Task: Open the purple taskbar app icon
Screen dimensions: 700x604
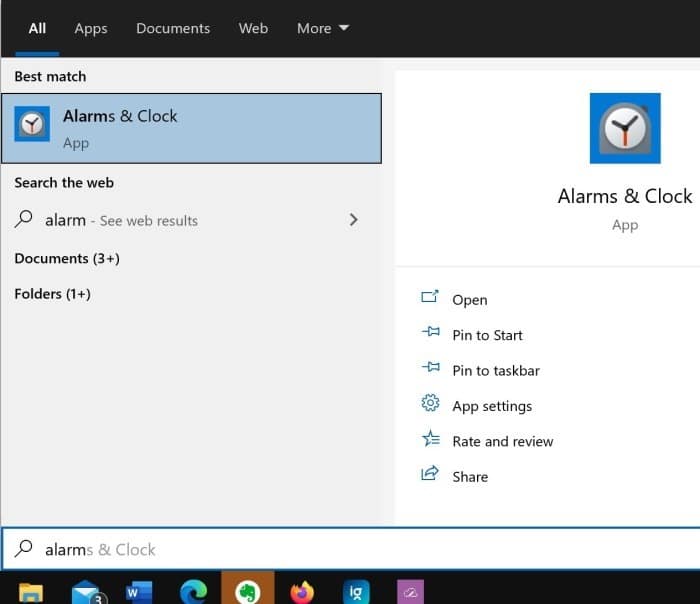Action: [x=410, y=592]
